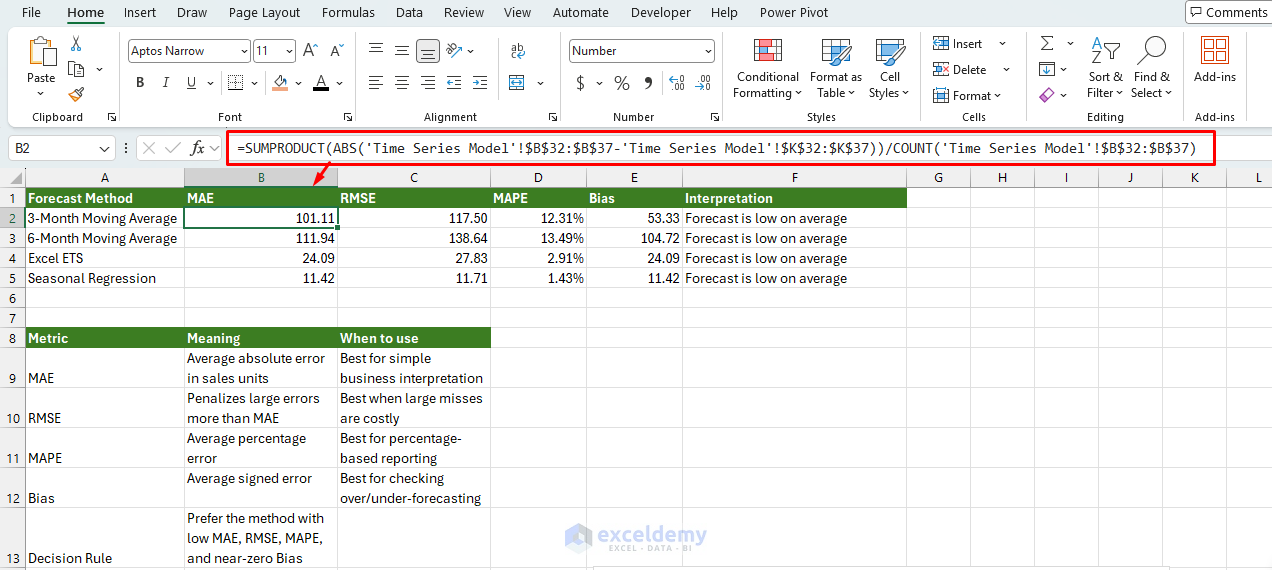Apply the font color swatch
Image resolution: width=1272 pixels, height=570 pixels.
pos(321,83)
